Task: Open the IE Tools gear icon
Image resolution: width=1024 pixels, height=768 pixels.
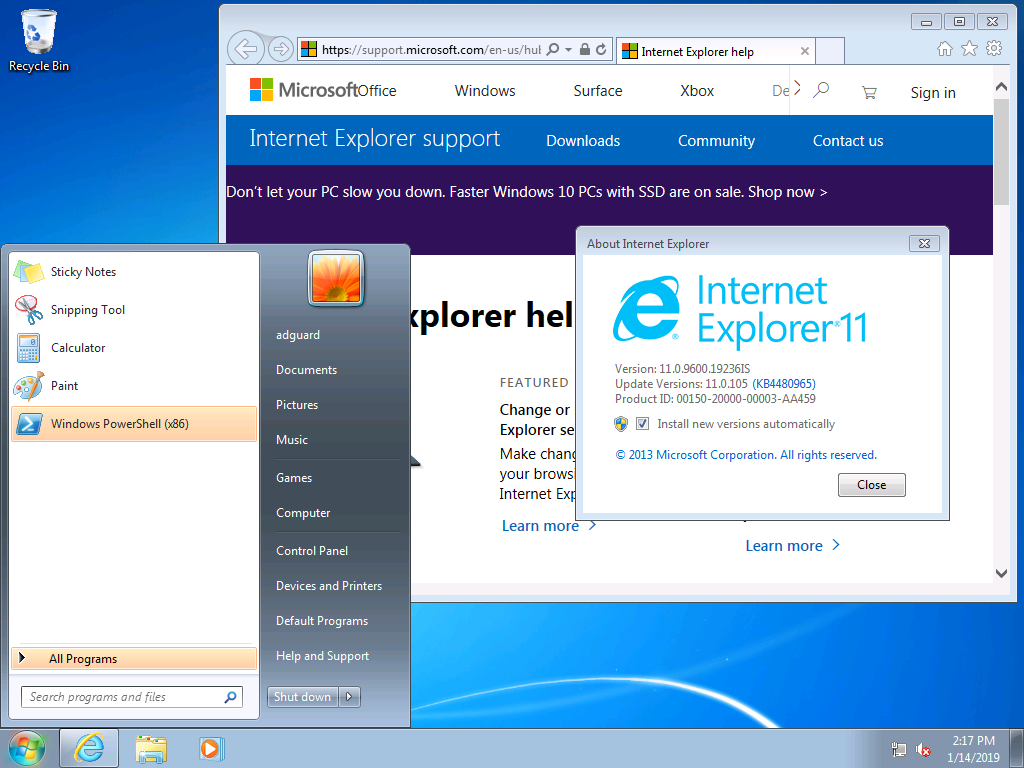Action: [x=994, y=48]
